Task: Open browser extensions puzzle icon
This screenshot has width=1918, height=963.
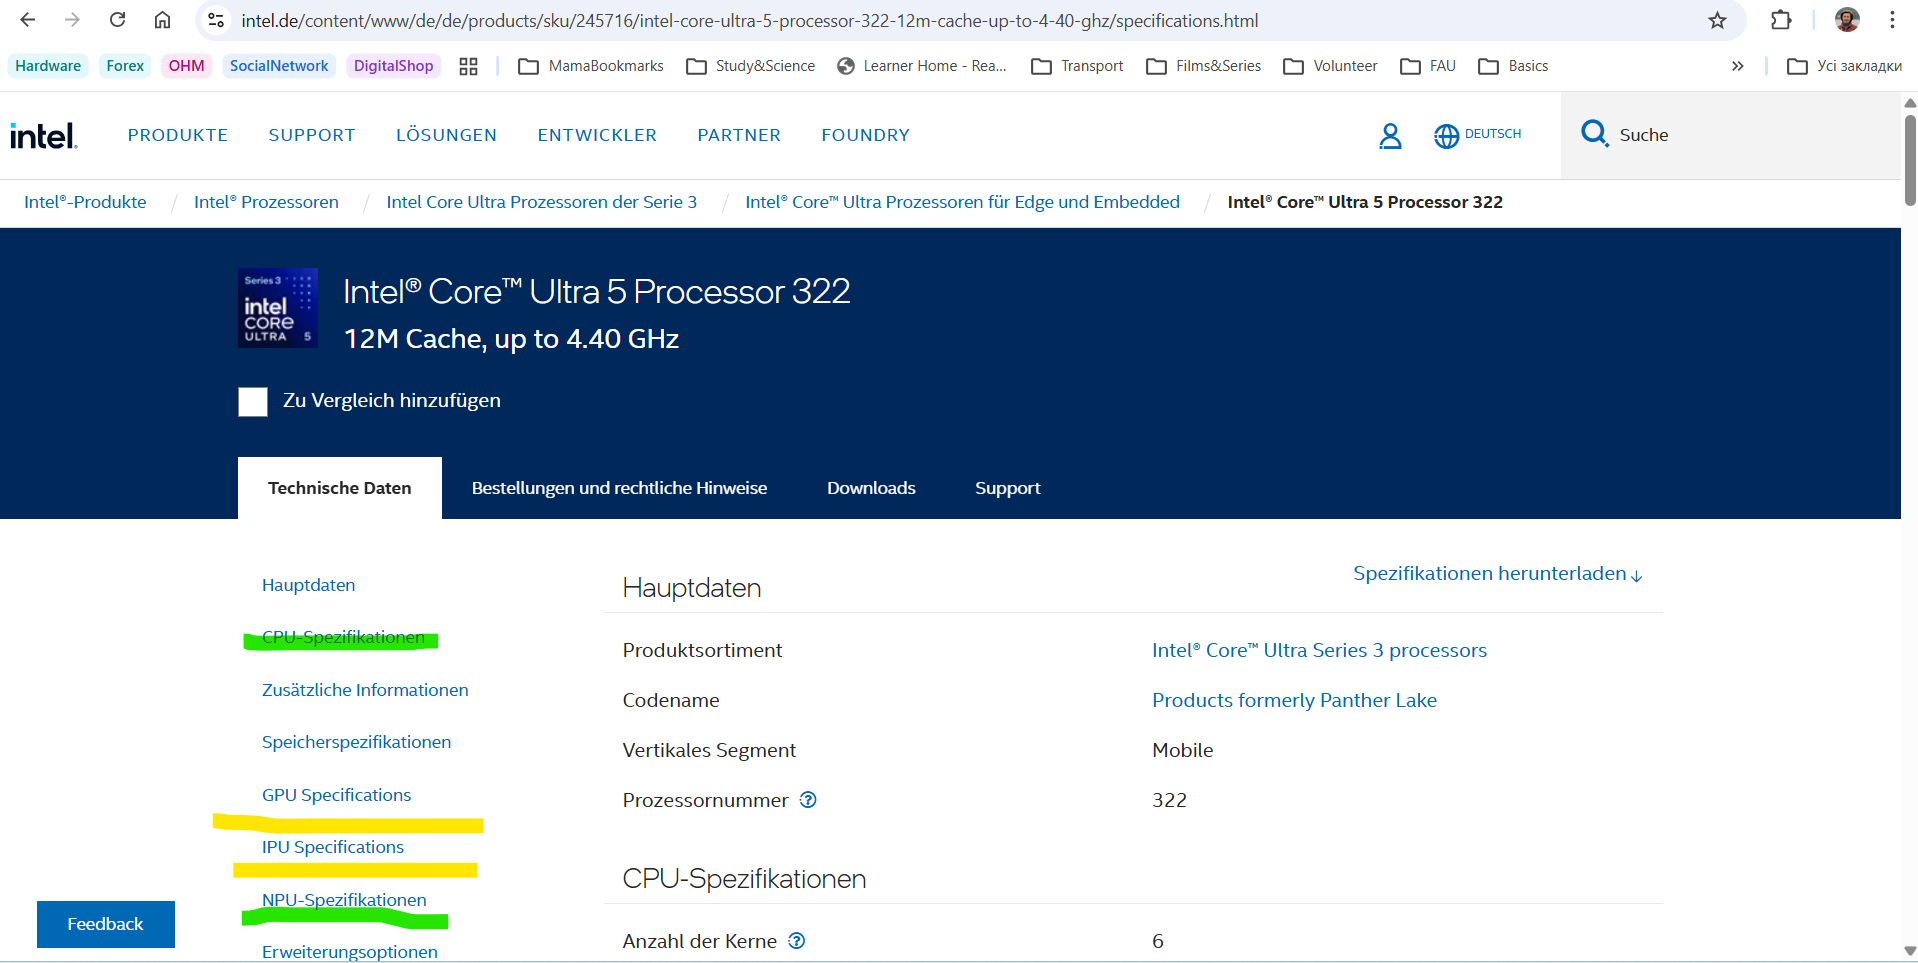Action: pyautogui.click(x=1781, y=20)
